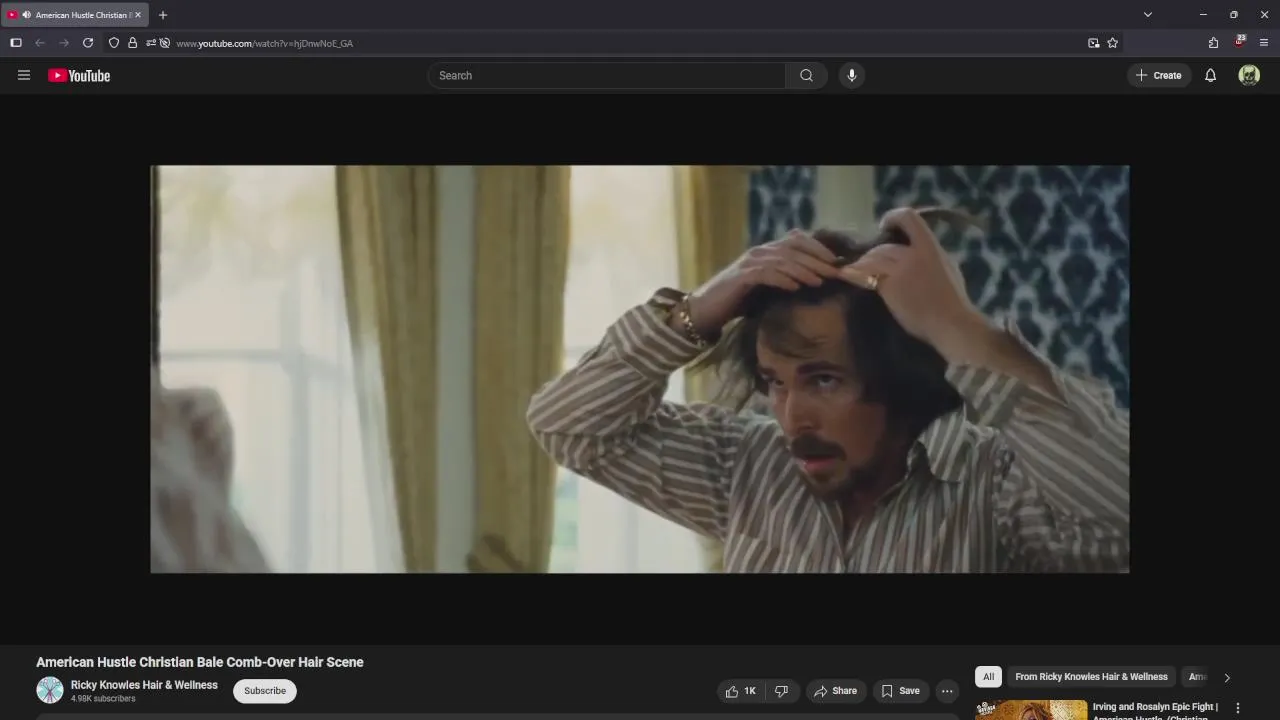Viewport: 1280px width, 720px height.
Task: Mute the tab using the speaker icon
Action: [x=26, y=15]
